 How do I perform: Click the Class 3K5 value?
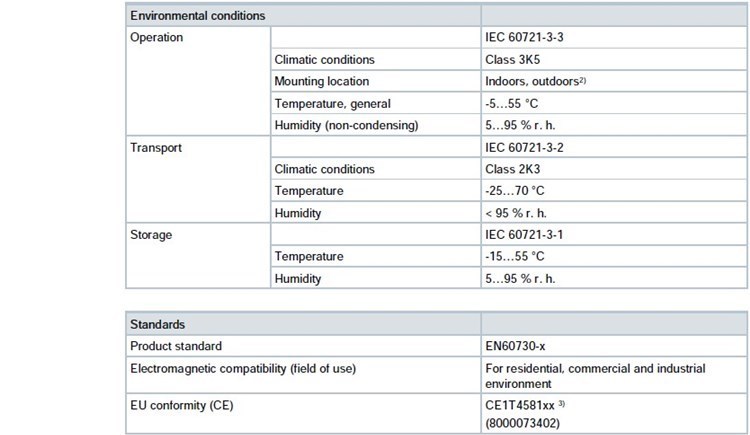coord(514,59)
